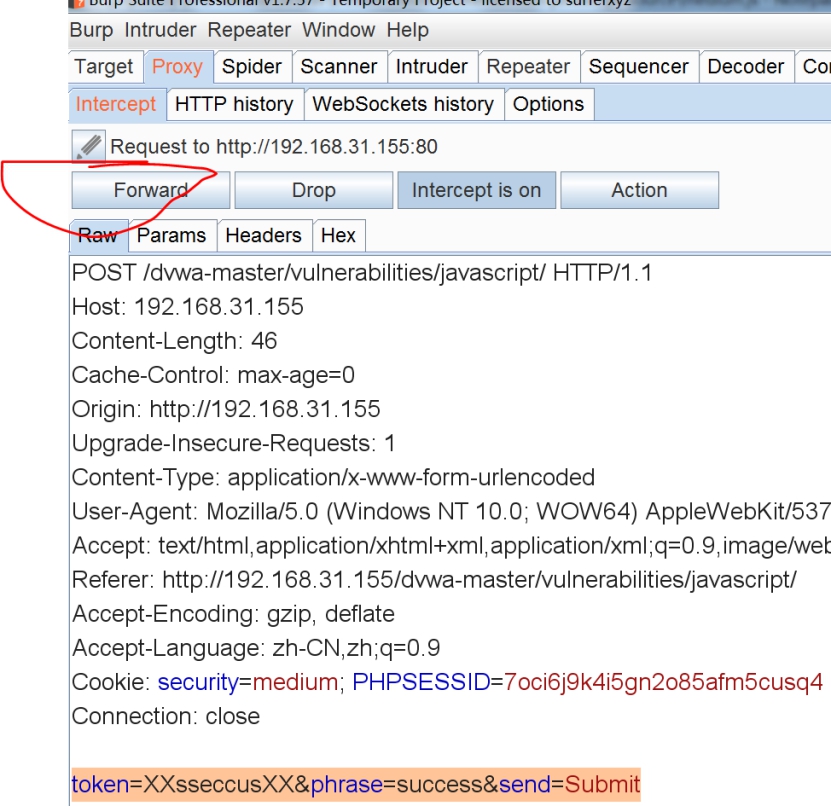Click the Accept-Encoding: gzip, deflate line
Viewport: 831px width, 806px height.
[233, 614]
